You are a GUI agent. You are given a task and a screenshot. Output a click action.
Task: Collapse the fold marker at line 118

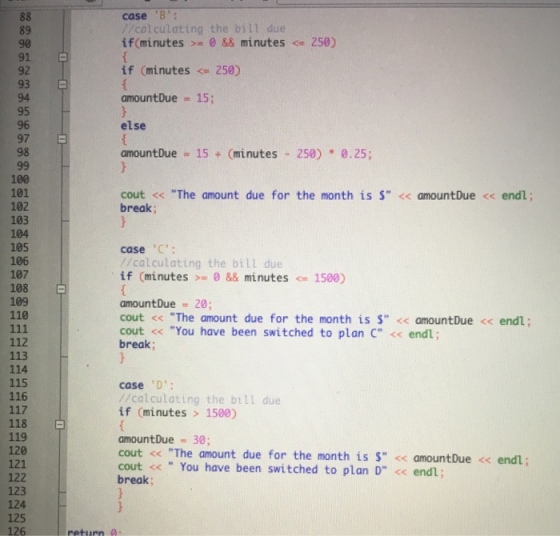(x=60, y=425)
